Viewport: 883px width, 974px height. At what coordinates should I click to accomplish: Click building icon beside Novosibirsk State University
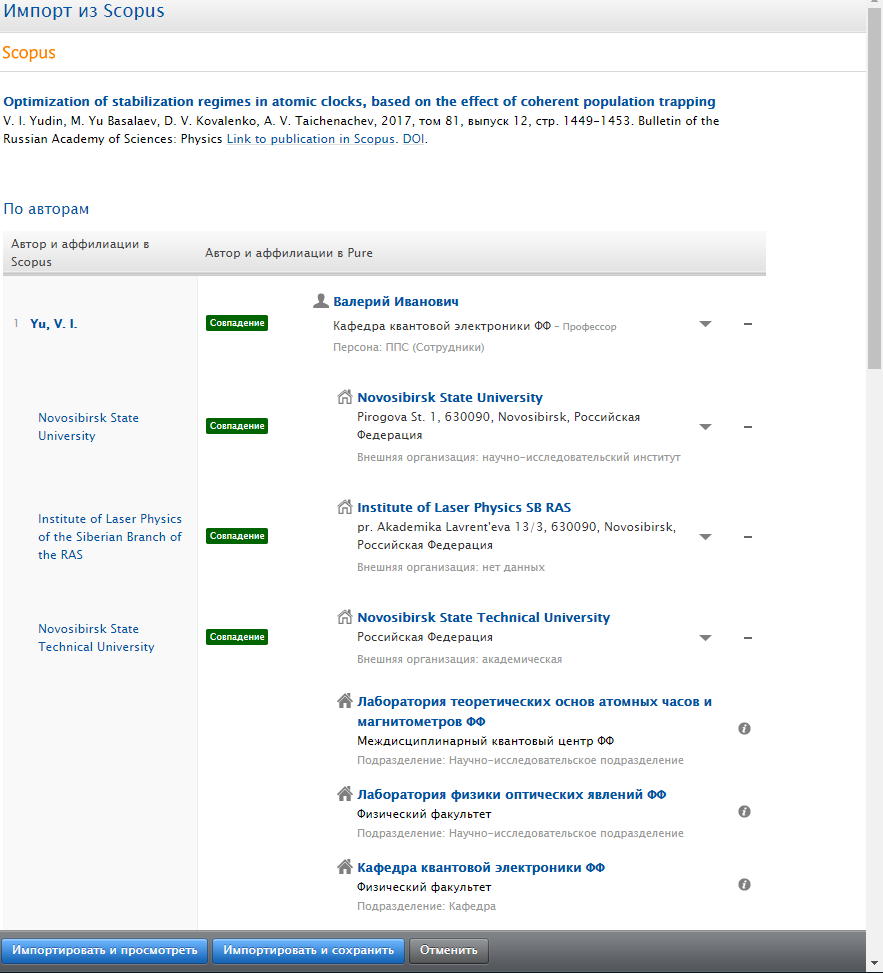coord(345,397)
